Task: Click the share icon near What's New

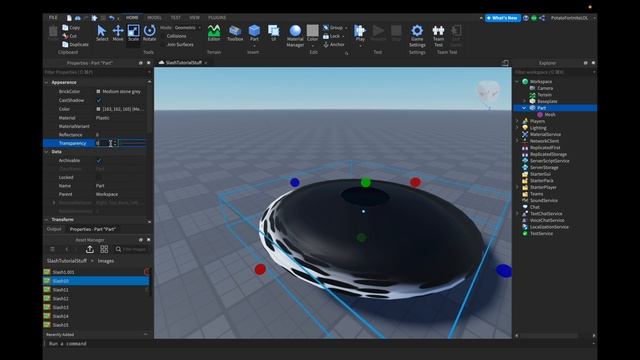Action: click(542, 18)
